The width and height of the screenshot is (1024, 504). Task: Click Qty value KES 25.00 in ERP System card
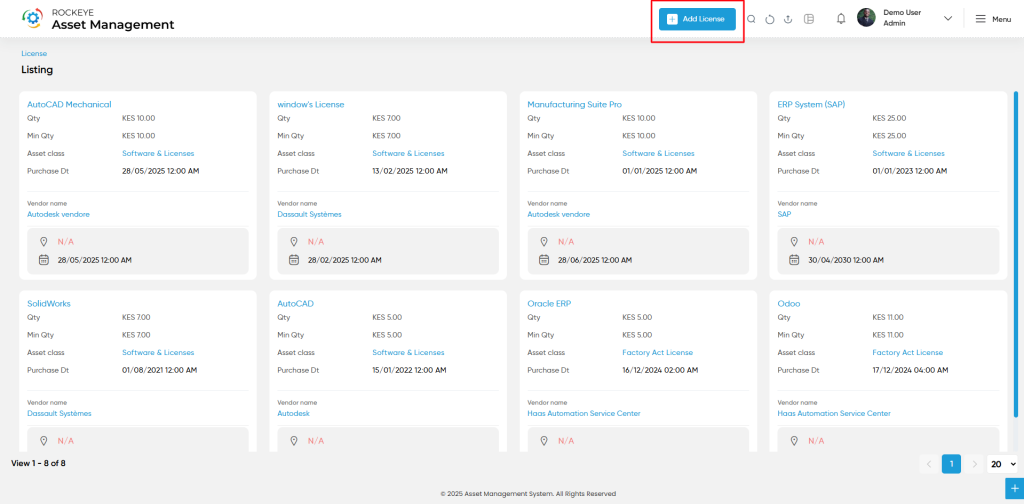(889, 118)
